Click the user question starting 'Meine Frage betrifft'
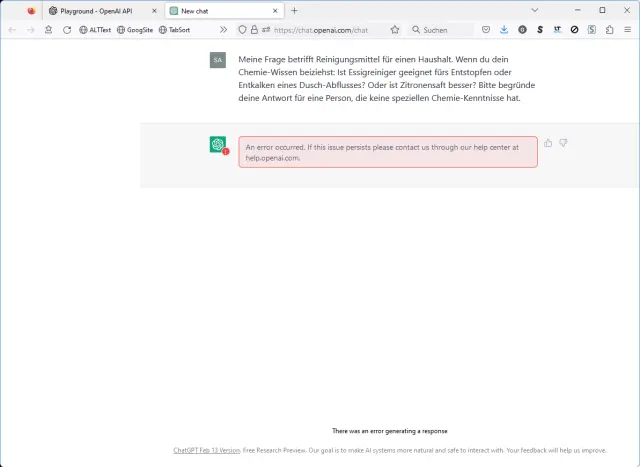640x467 pixels. coord(387,79)
